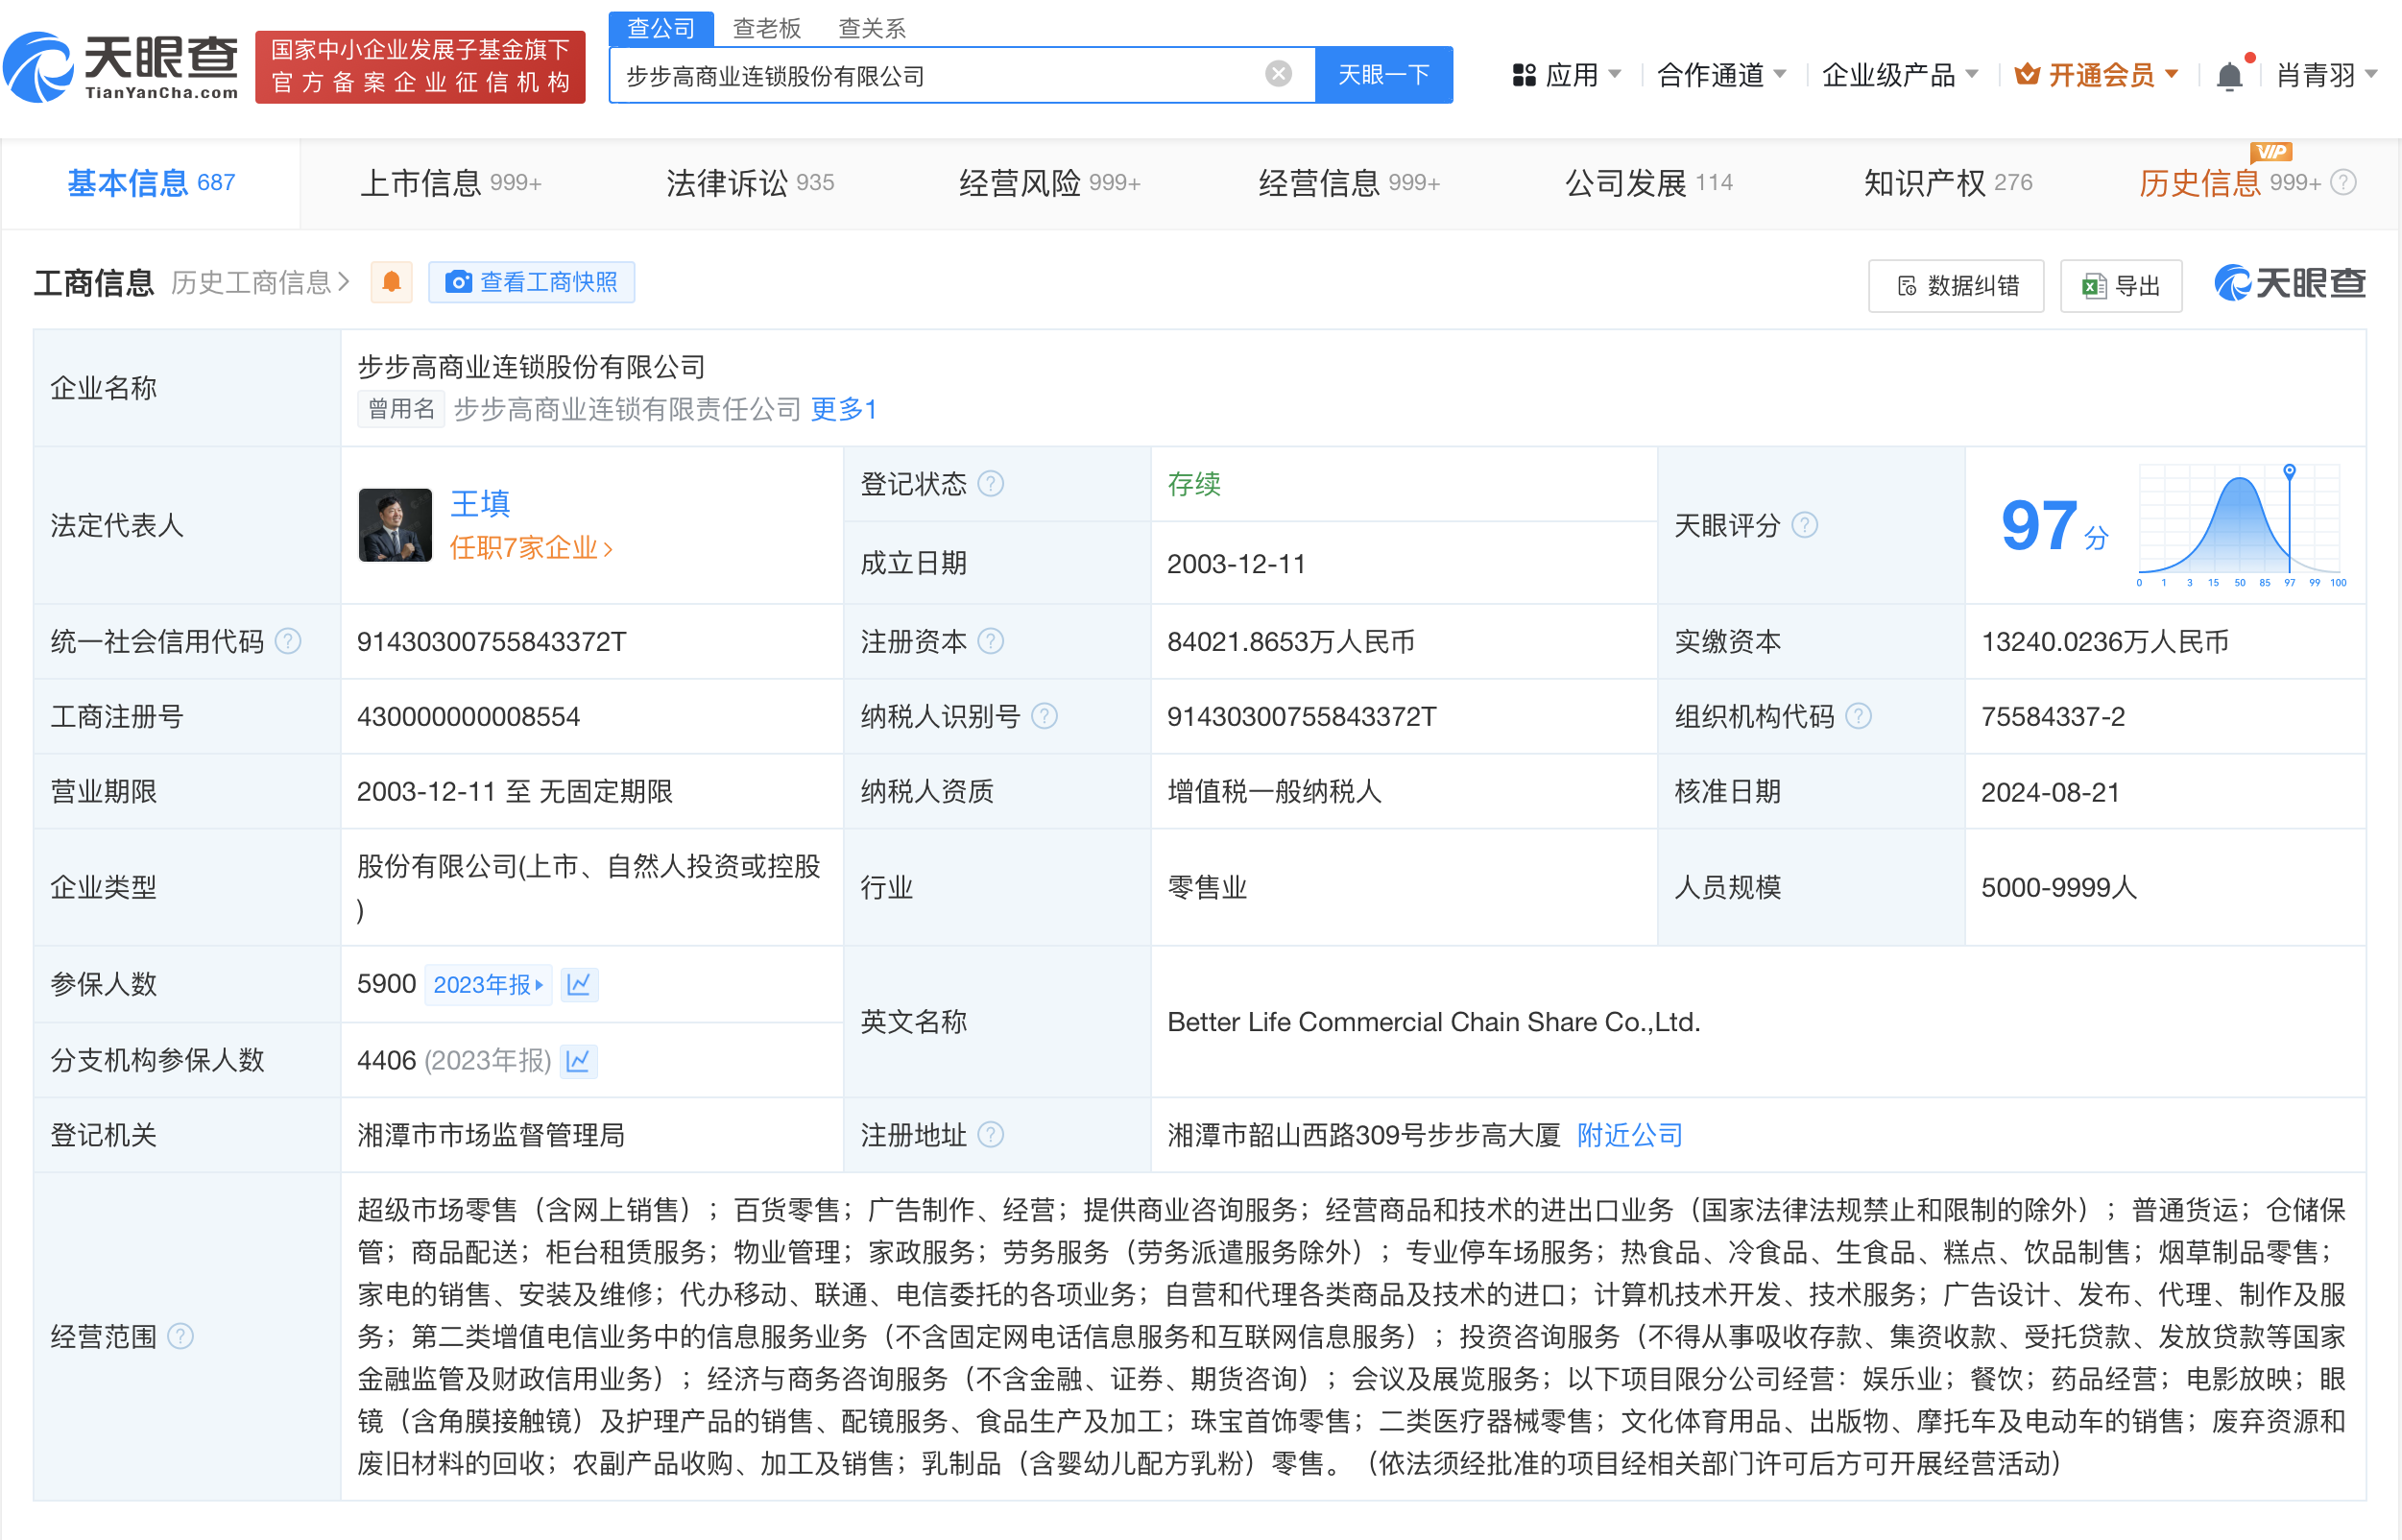Click the 天眼一下 search button
Screen dimensions: 2402x1540
[1383, 75]
